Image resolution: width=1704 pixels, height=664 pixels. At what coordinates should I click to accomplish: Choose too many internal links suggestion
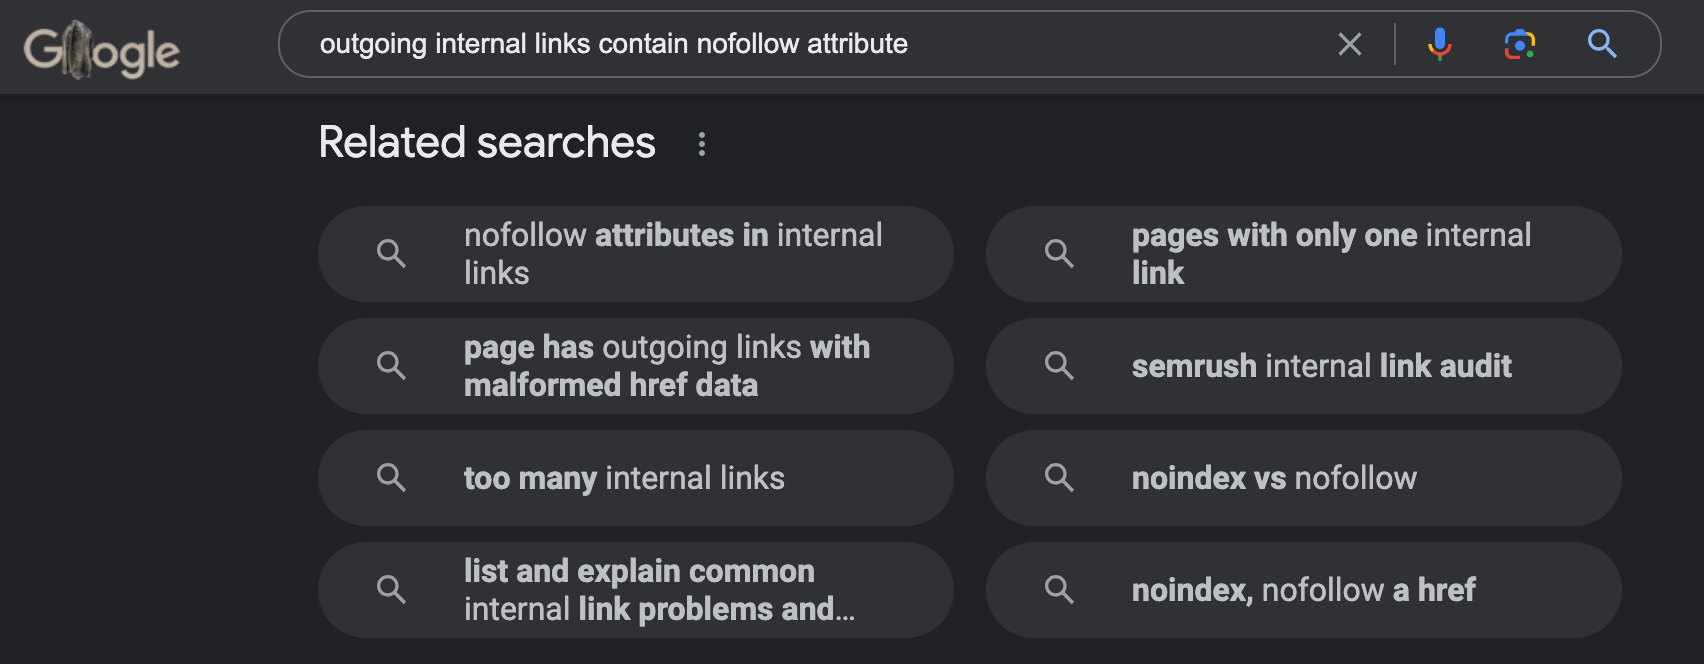click(x=636, y=478)
